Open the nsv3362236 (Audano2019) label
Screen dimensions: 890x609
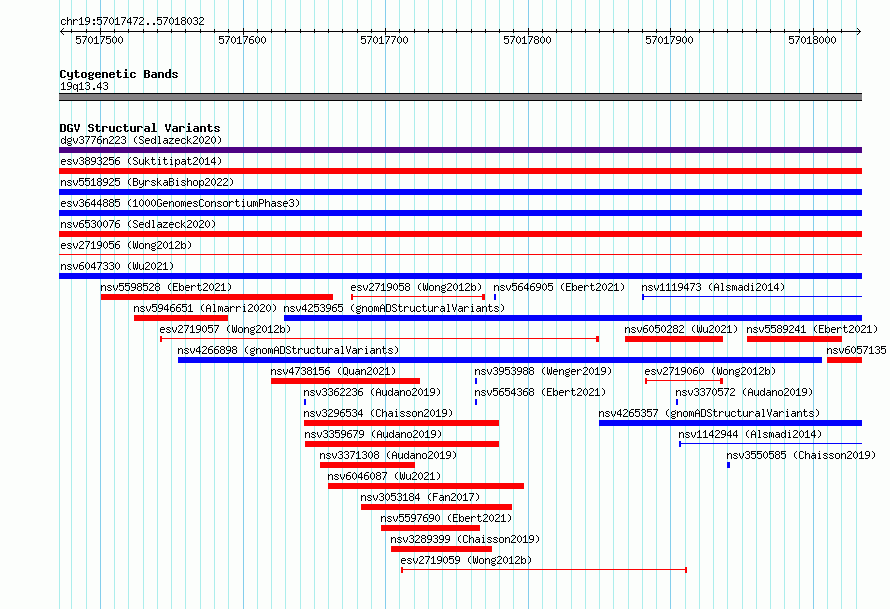[x=372, y=392]
